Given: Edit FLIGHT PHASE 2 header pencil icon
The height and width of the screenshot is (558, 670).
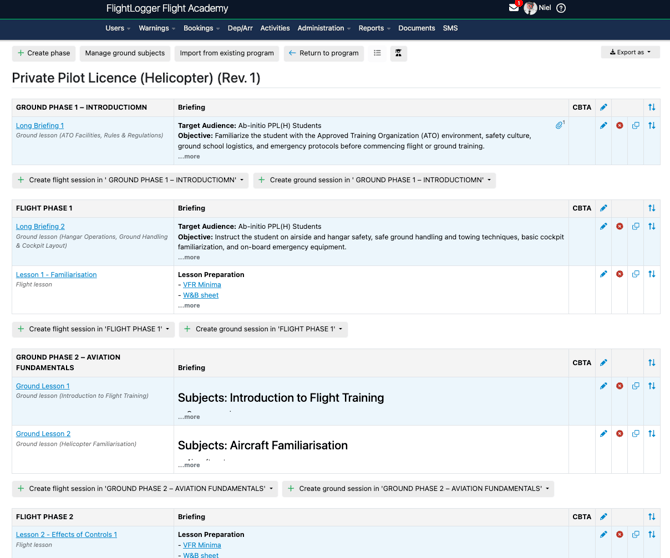Looking at the screenshot, I should (x=603, y=517).
